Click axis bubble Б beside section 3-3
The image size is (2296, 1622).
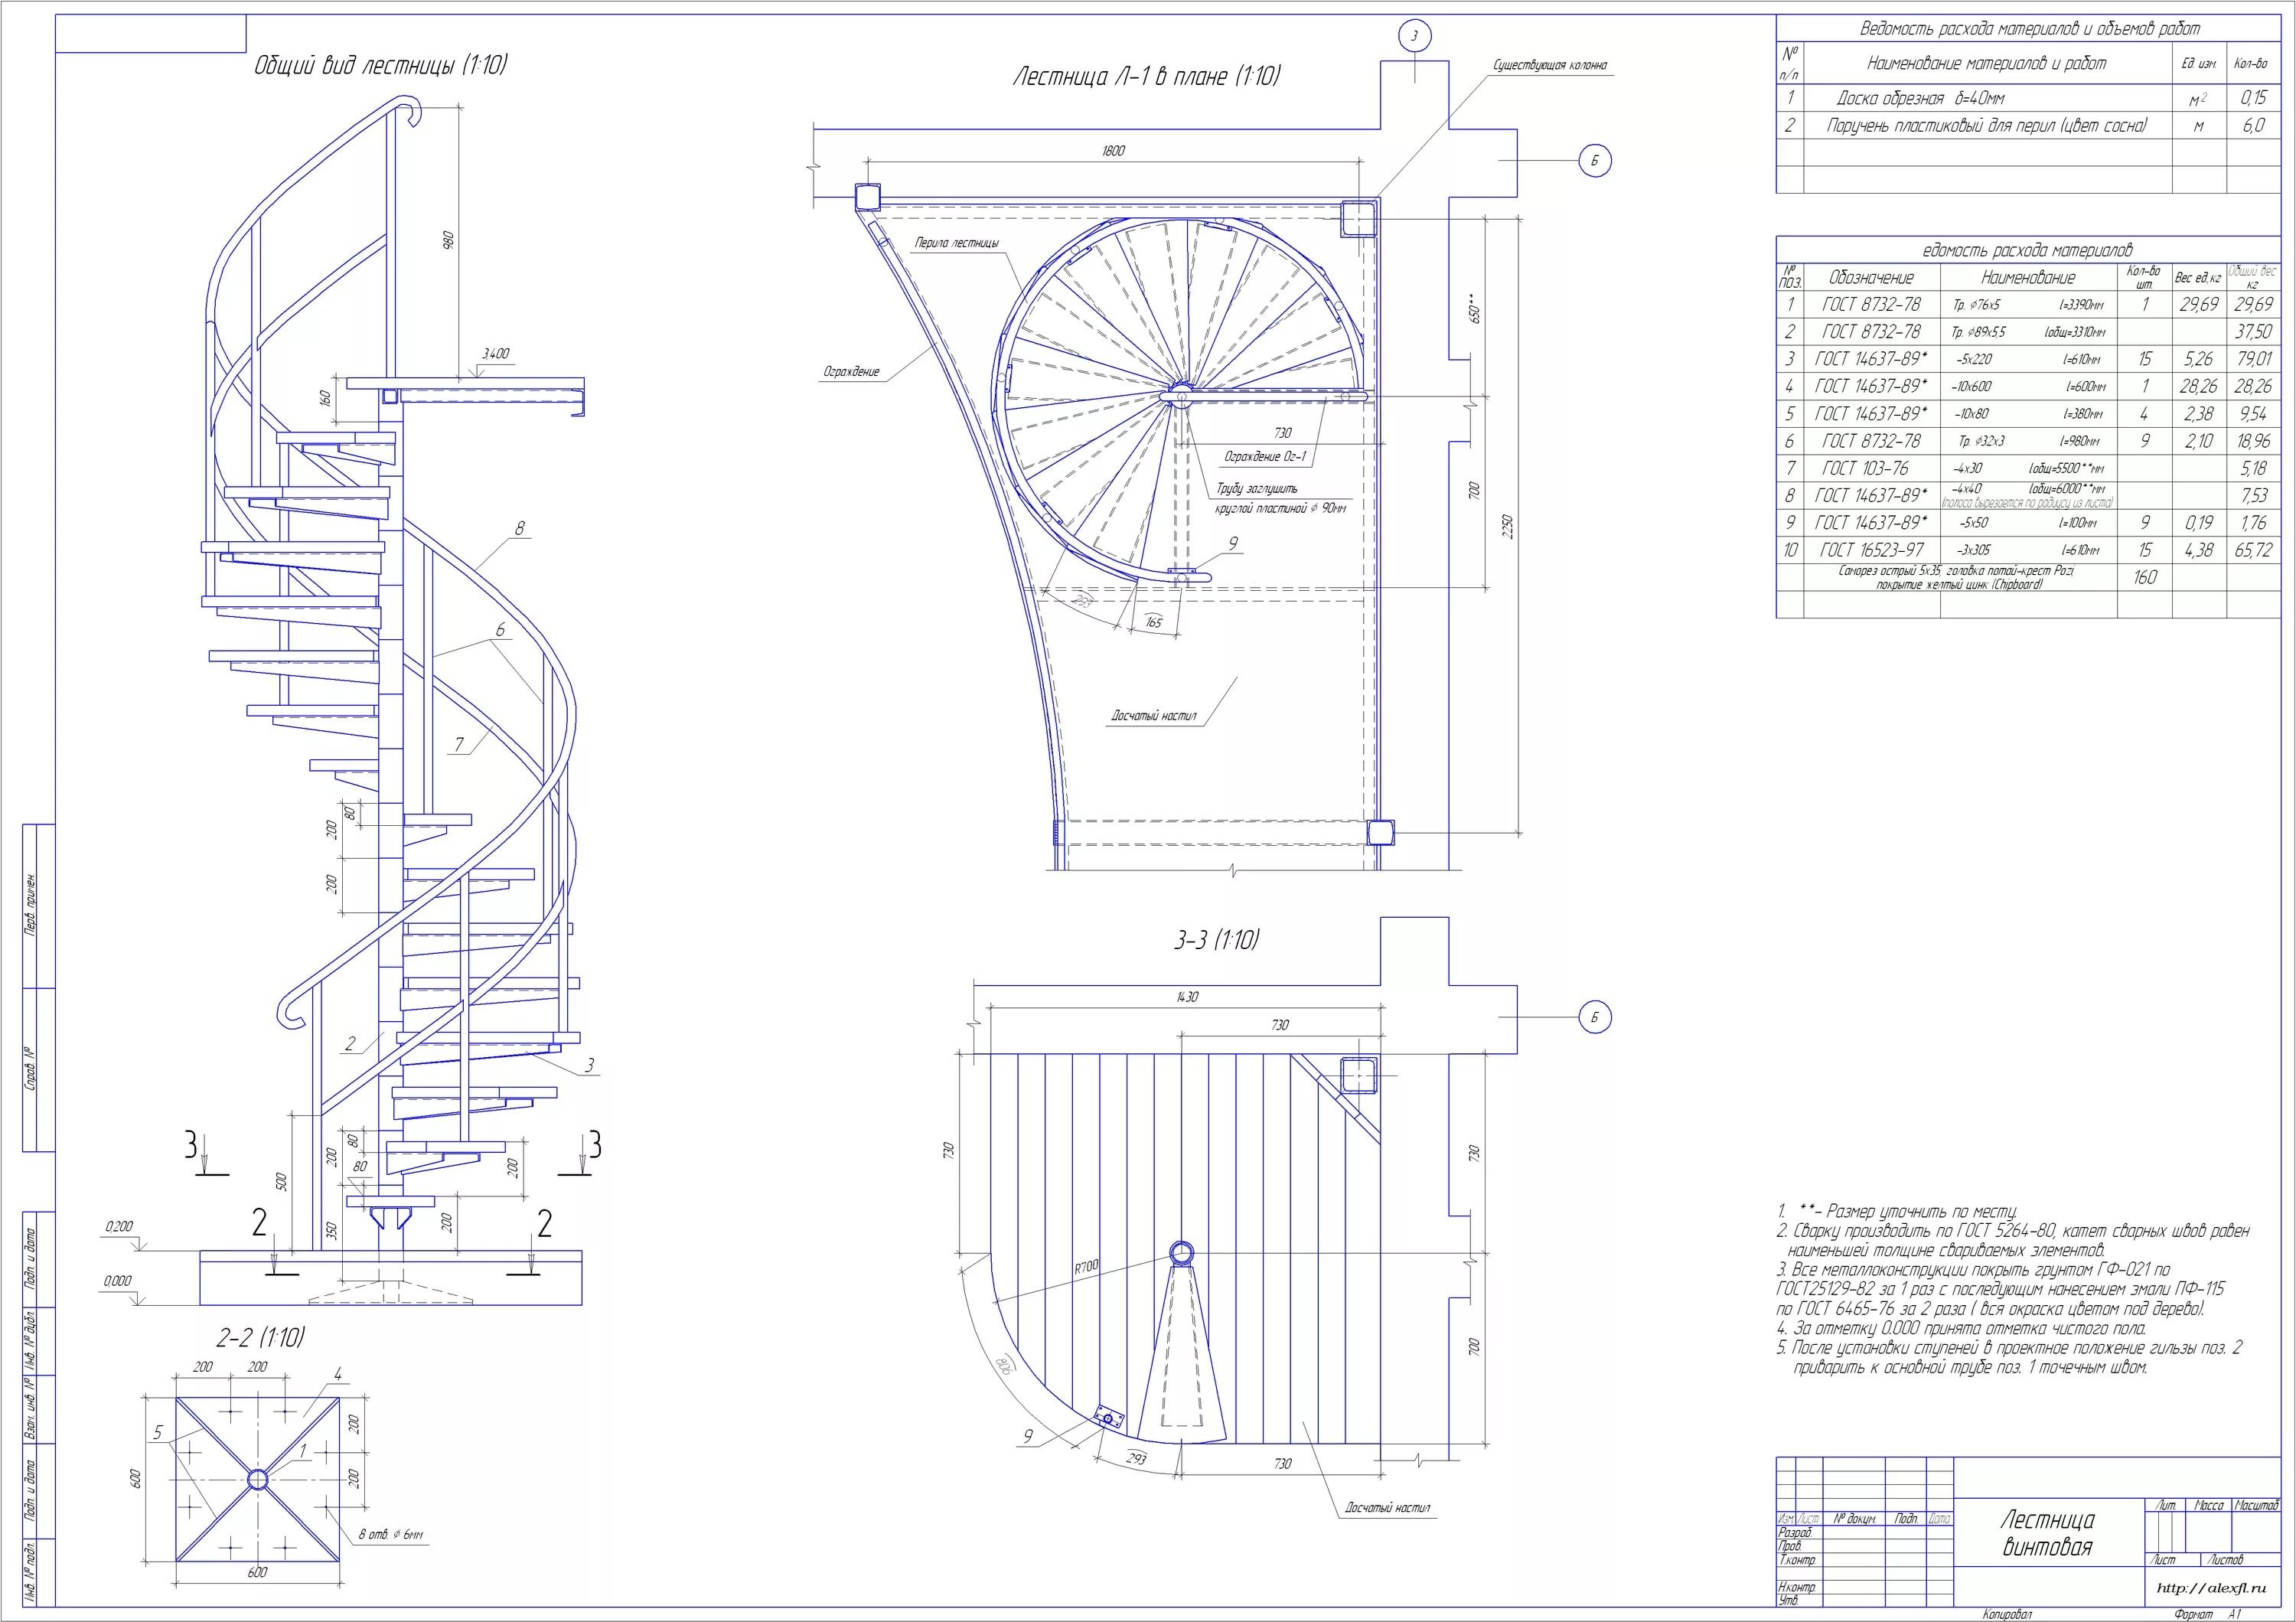pyautogui.click(x=1595, y=1018)
